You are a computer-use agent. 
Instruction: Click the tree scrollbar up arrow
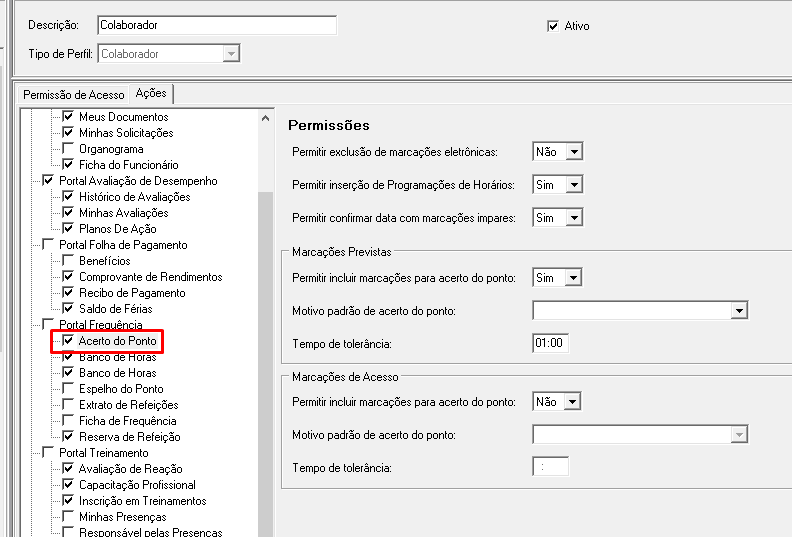coord(266,118)
